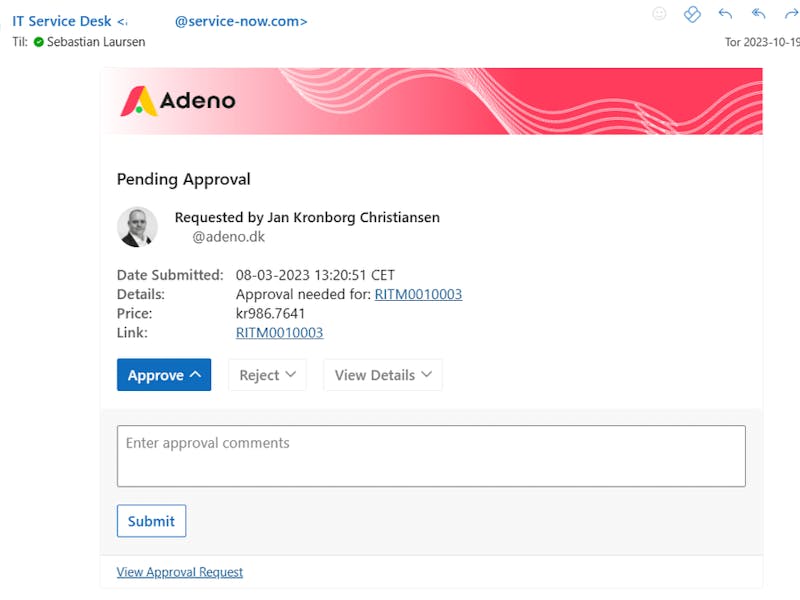Image resolution: width=800 pixels, height=600 pixels.
Task: Click the blue apps icon beside reactions
Action: (x=692, y=15)
